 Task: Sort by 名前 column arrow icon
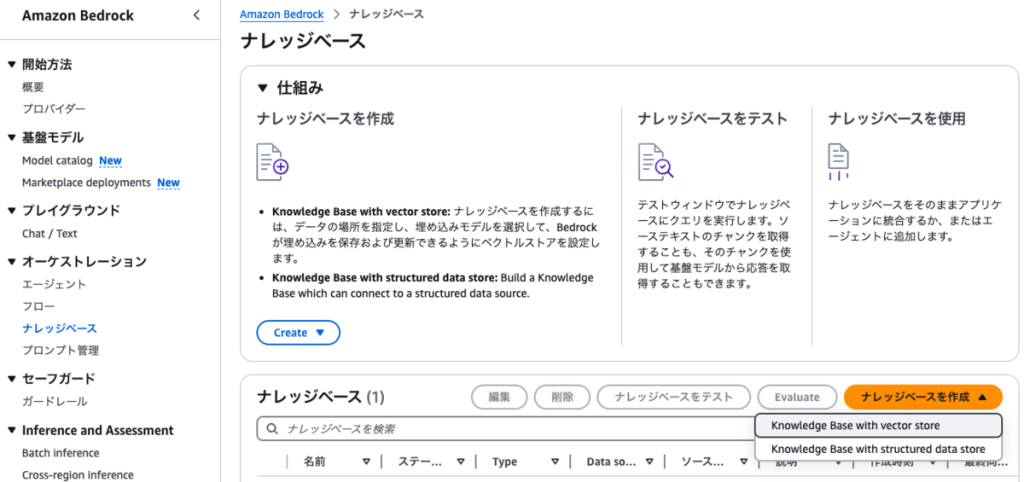(x=367, y=462)
